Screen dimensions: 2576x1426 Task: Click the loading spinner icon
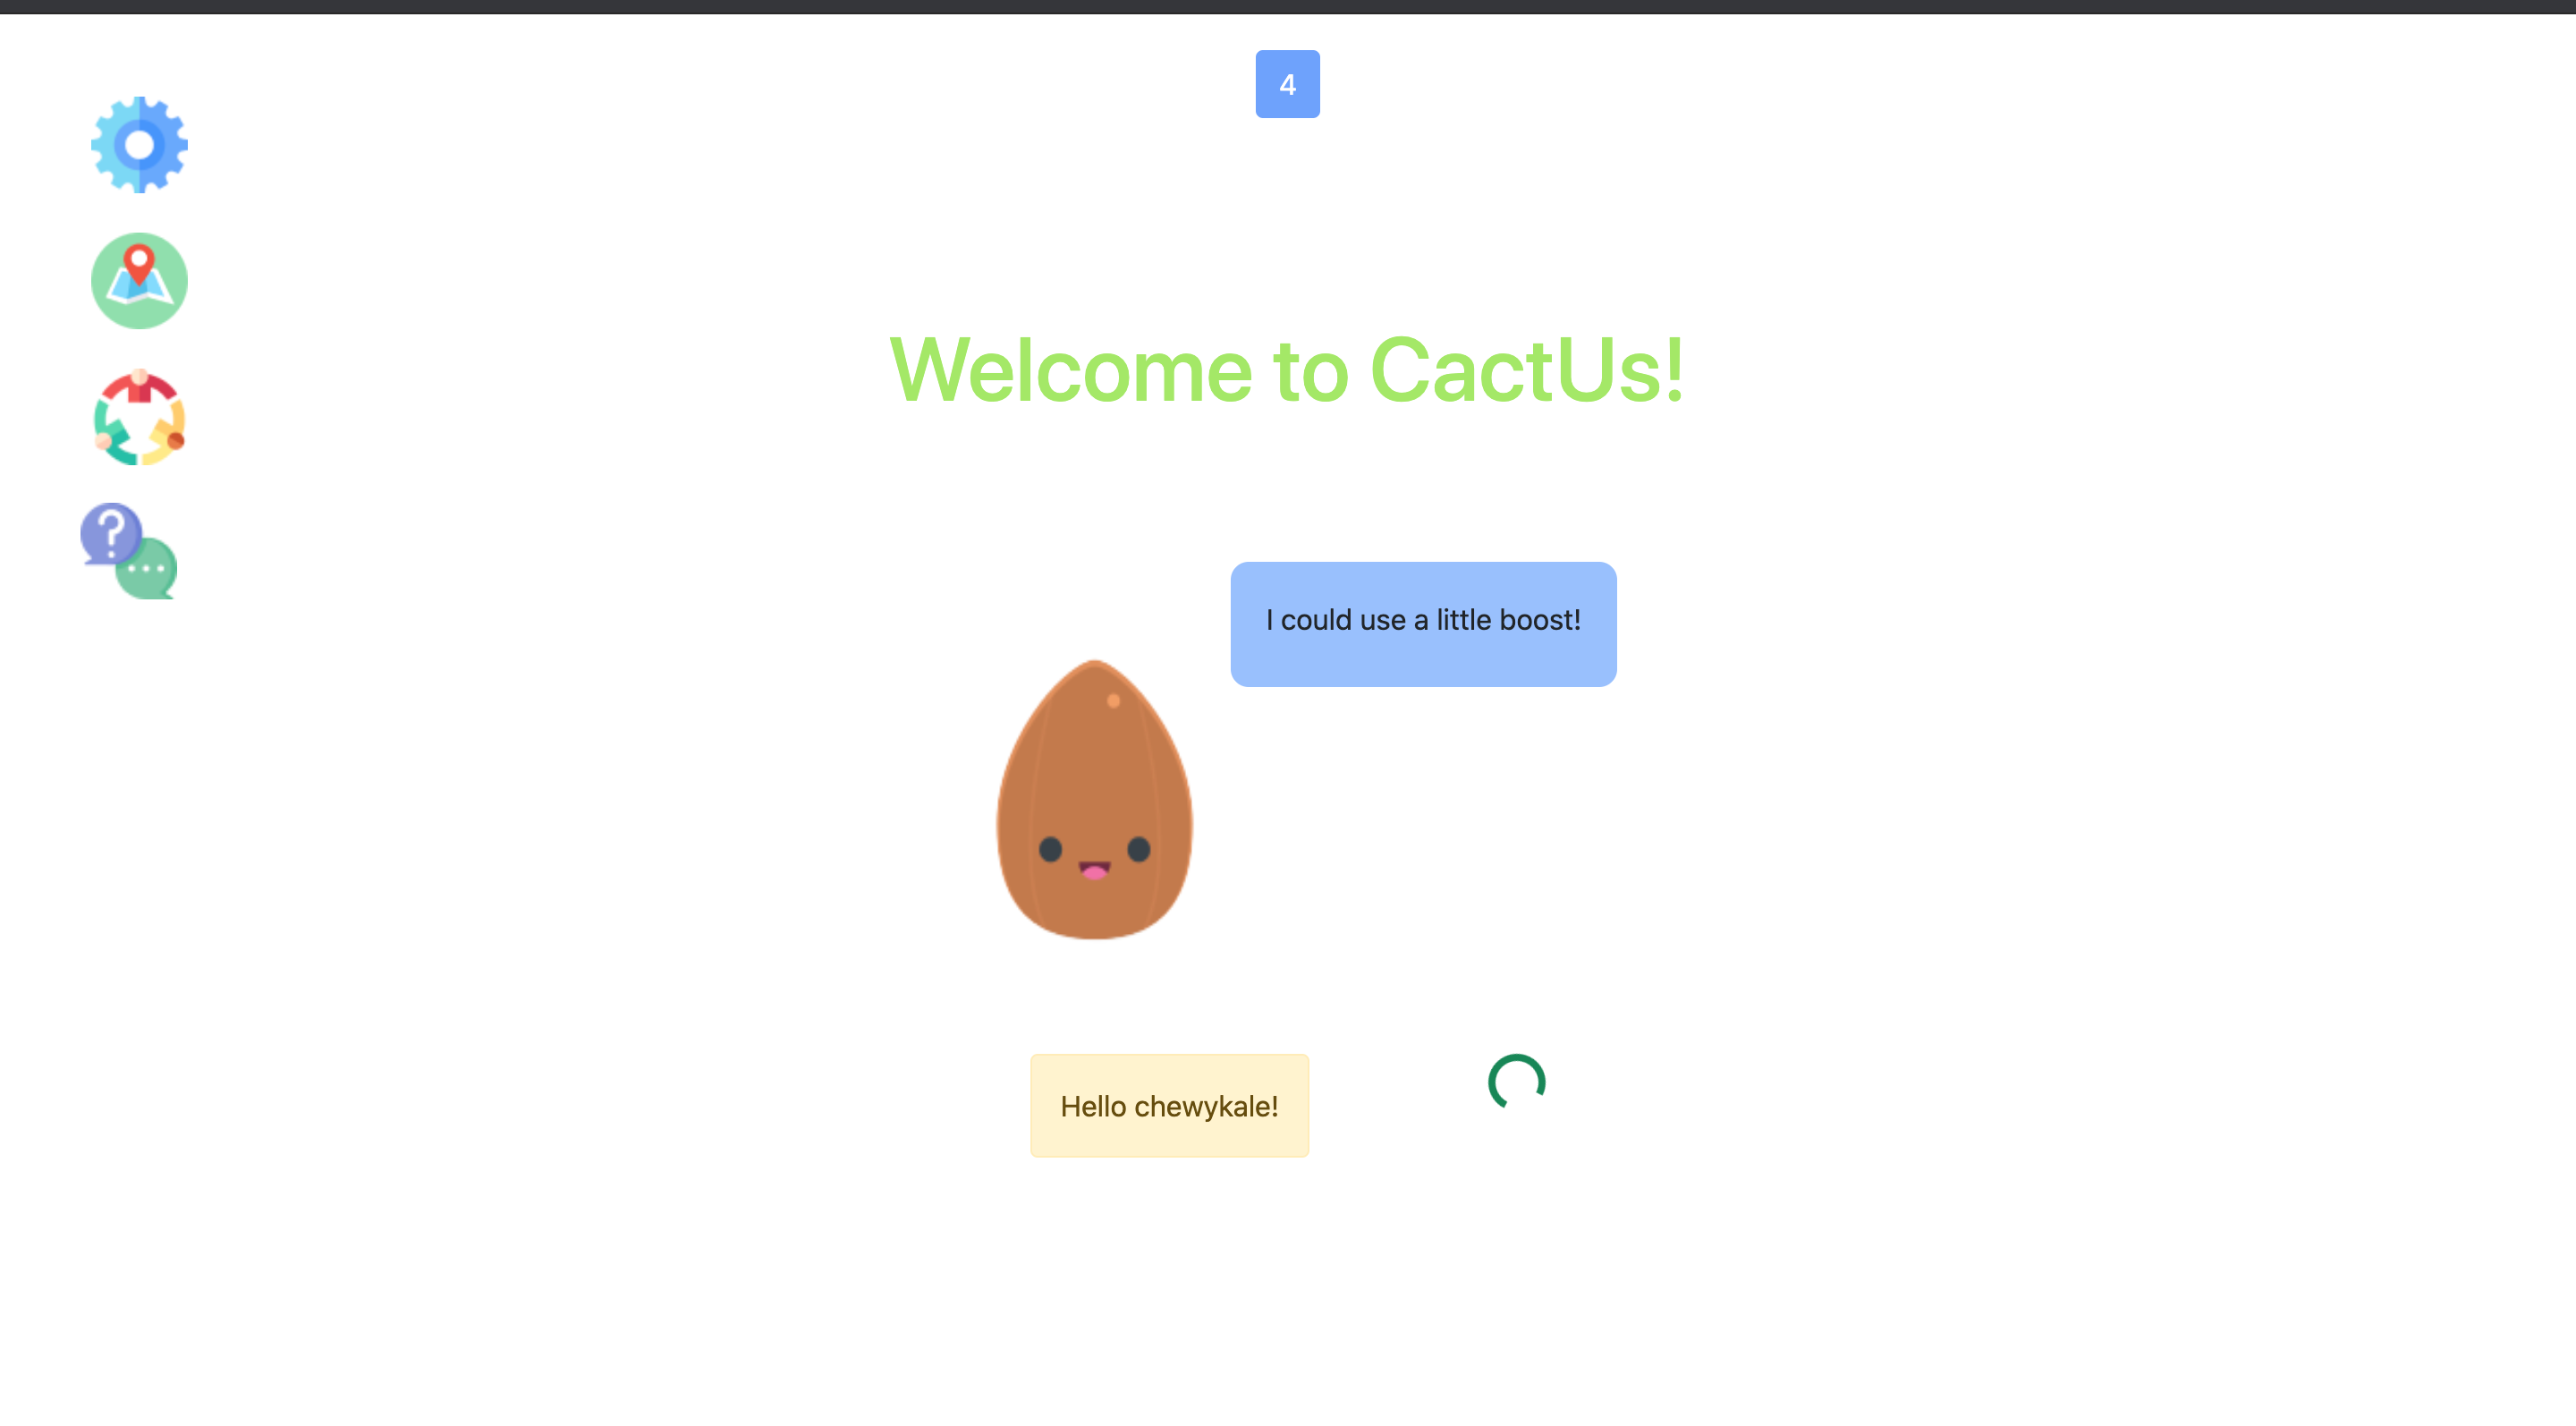(x=1516, y=1082)
